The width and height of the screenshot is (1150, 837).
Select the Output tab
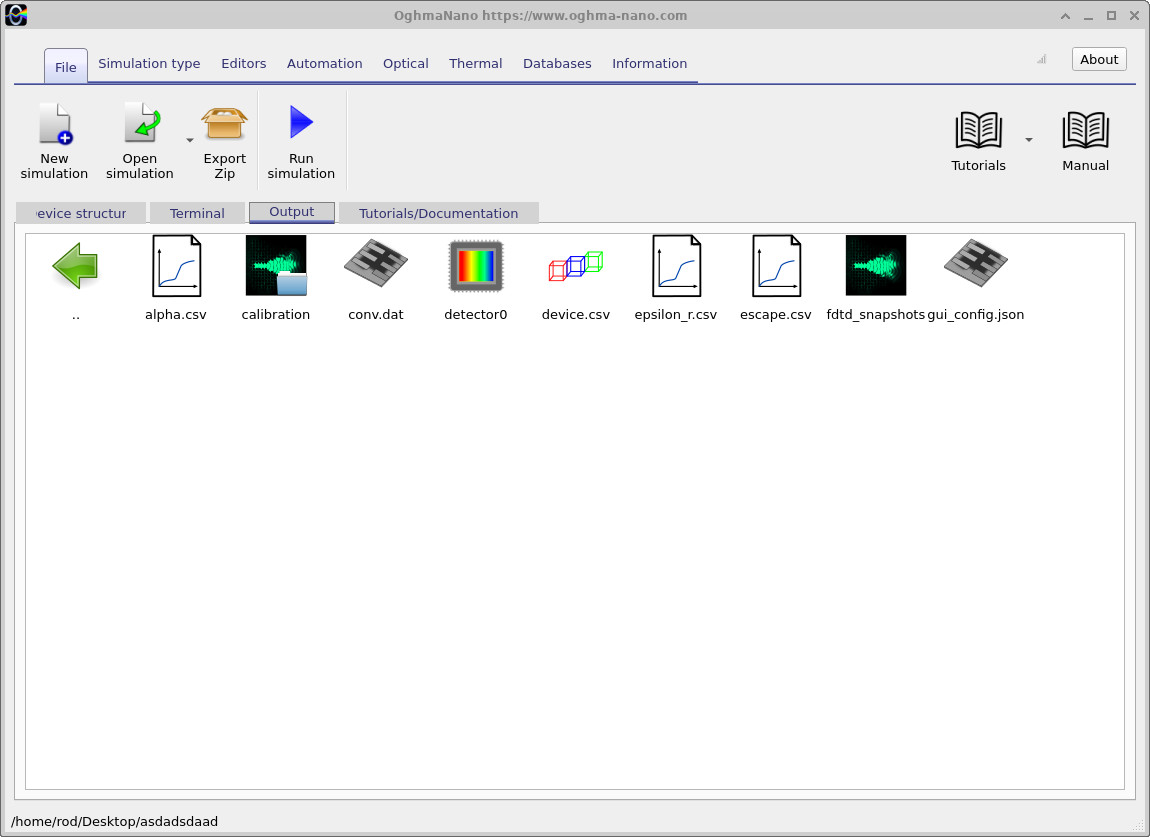pos(292,212)
